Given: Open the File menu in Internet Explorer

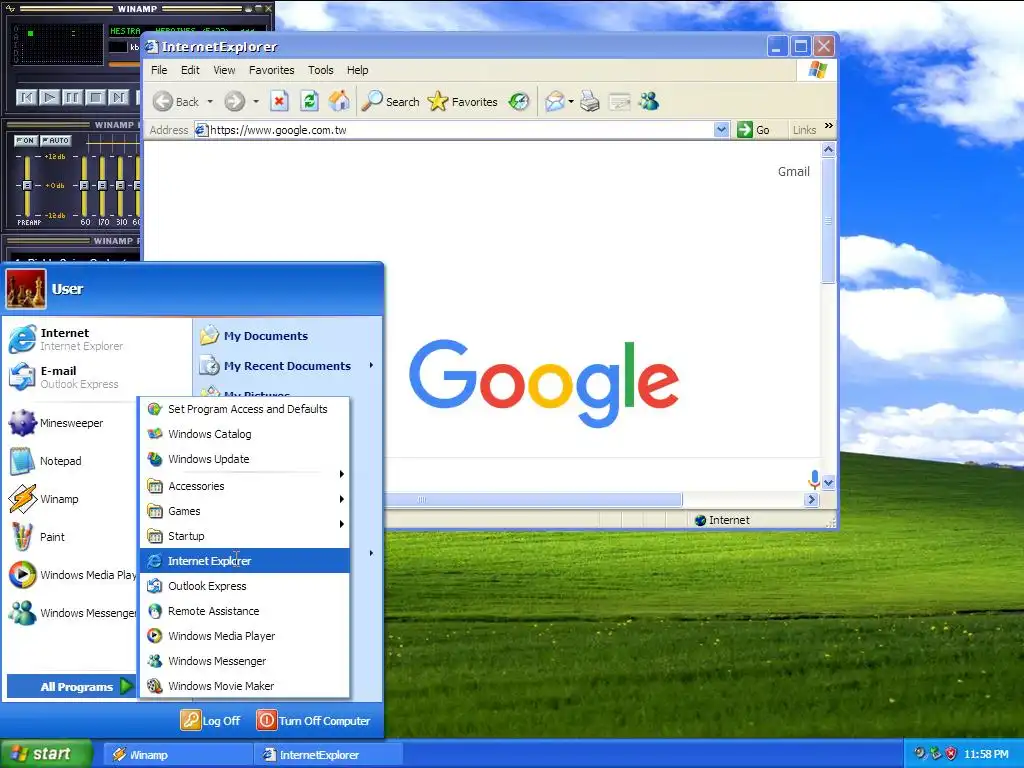Looking at the screenshot, I should point(159,70).
